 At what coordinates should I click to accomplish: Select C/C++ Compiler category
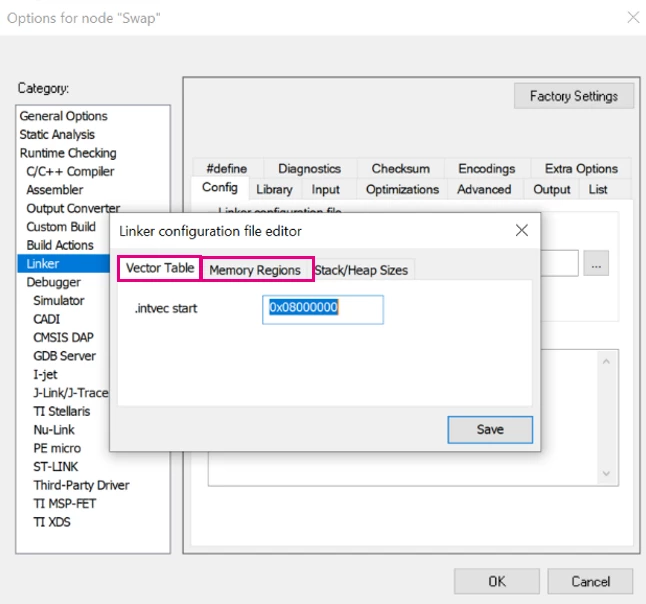click(70, 171)
